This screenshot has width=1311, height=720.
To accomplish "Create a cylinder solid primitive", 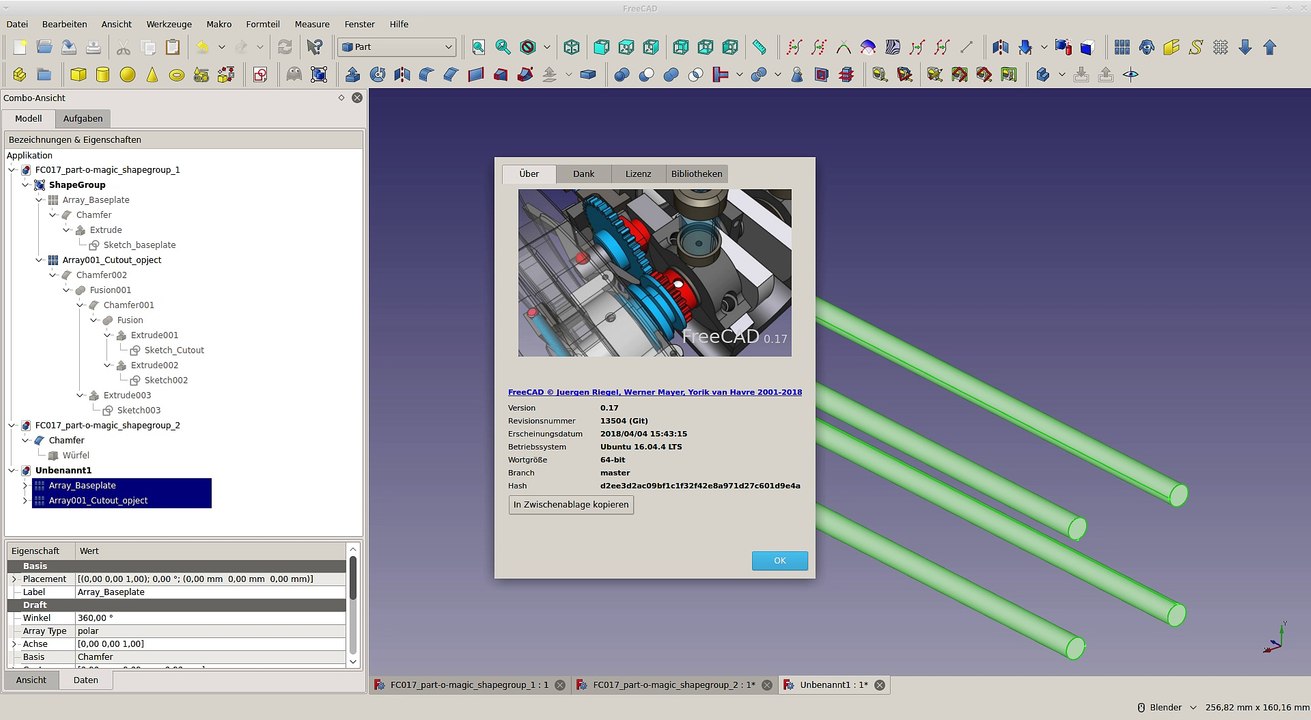I will 103,74.
